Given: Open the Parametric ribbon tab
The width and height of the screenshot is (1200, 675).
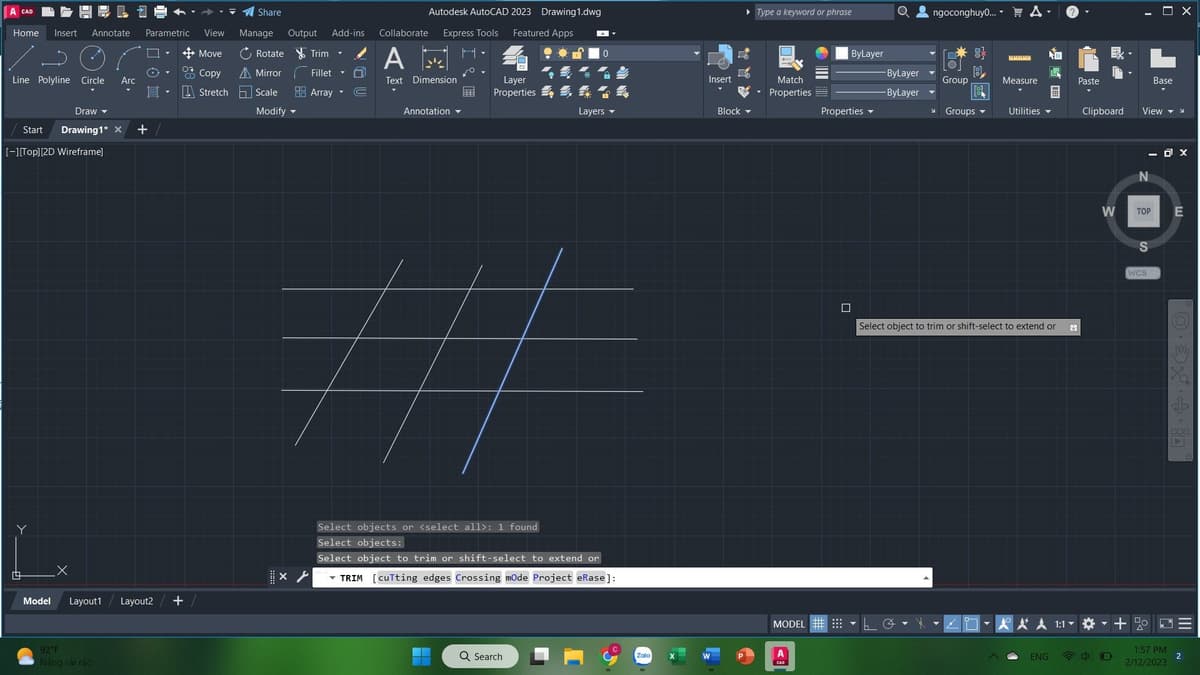Looking at the screenshot, I should [x=167, y=33].
